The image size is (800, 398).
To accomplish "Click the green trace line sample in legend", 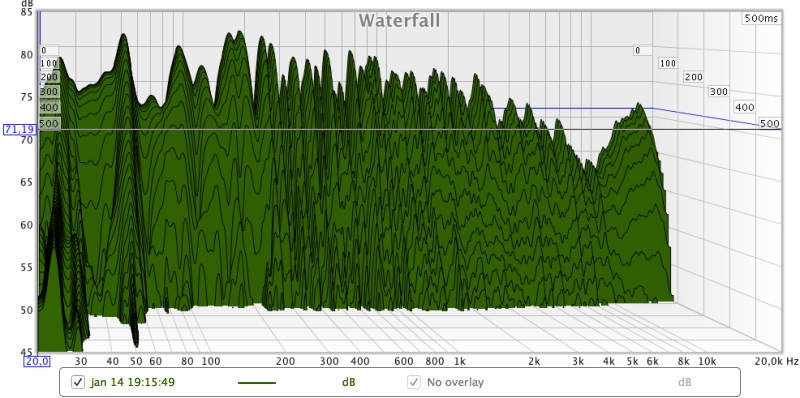I will 257,383.
